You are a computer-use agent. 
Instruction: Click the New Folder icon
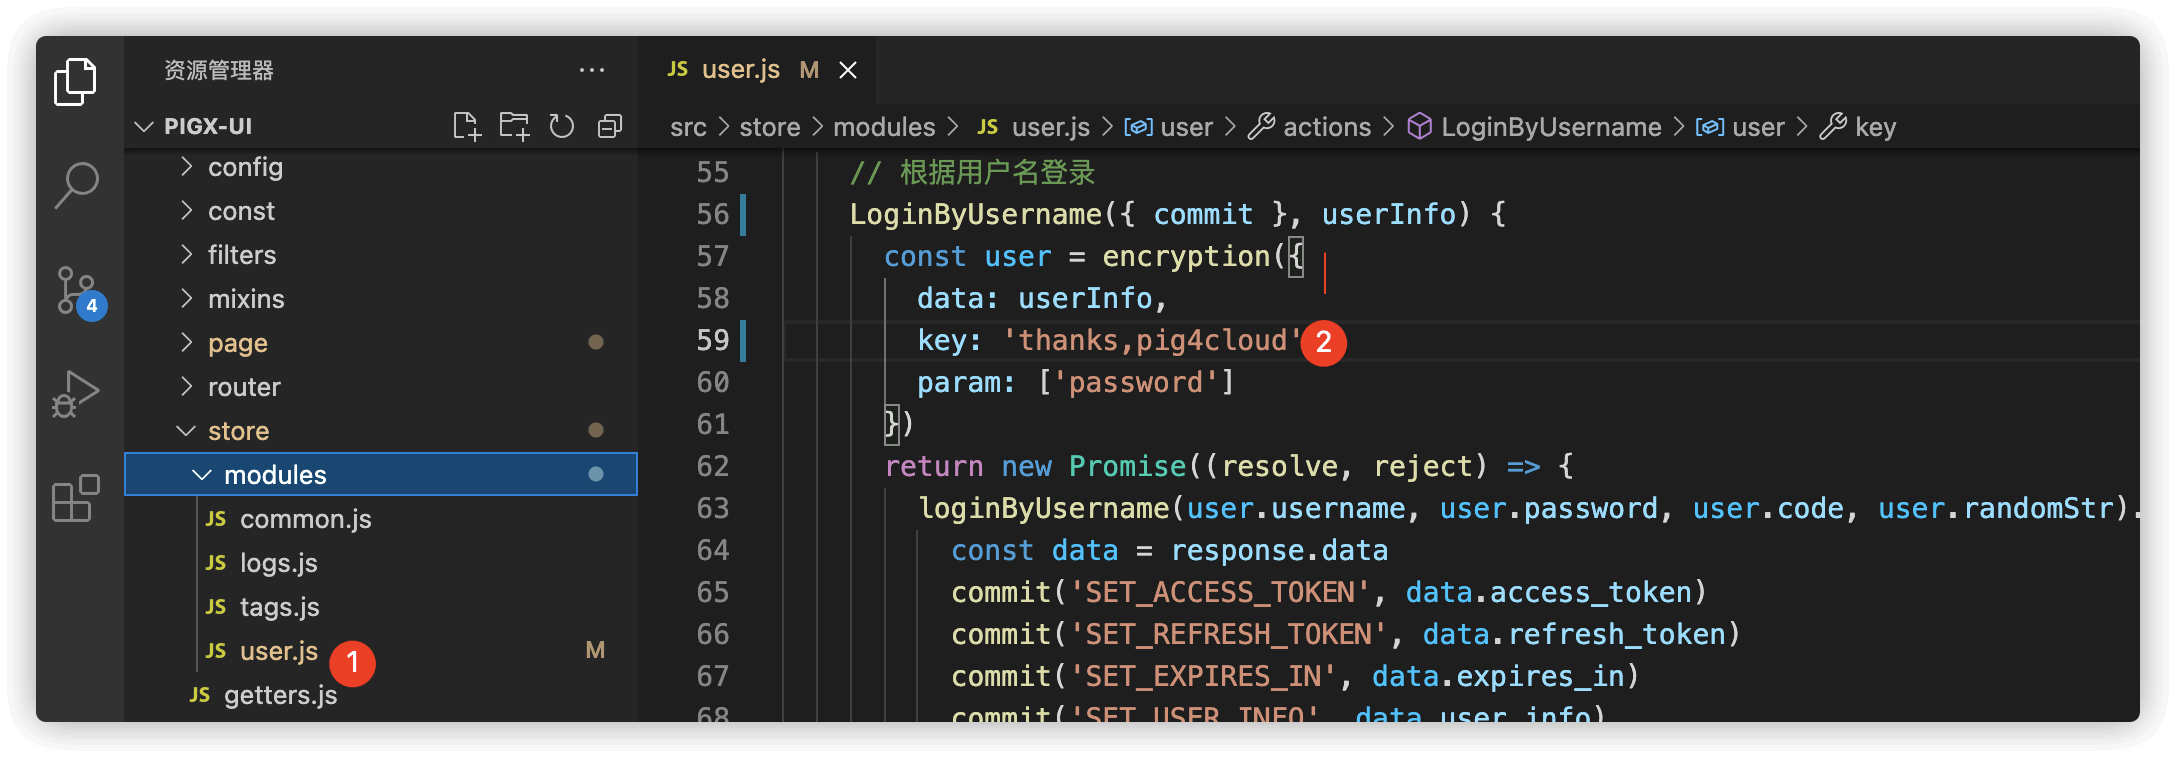tap(514, 126)
